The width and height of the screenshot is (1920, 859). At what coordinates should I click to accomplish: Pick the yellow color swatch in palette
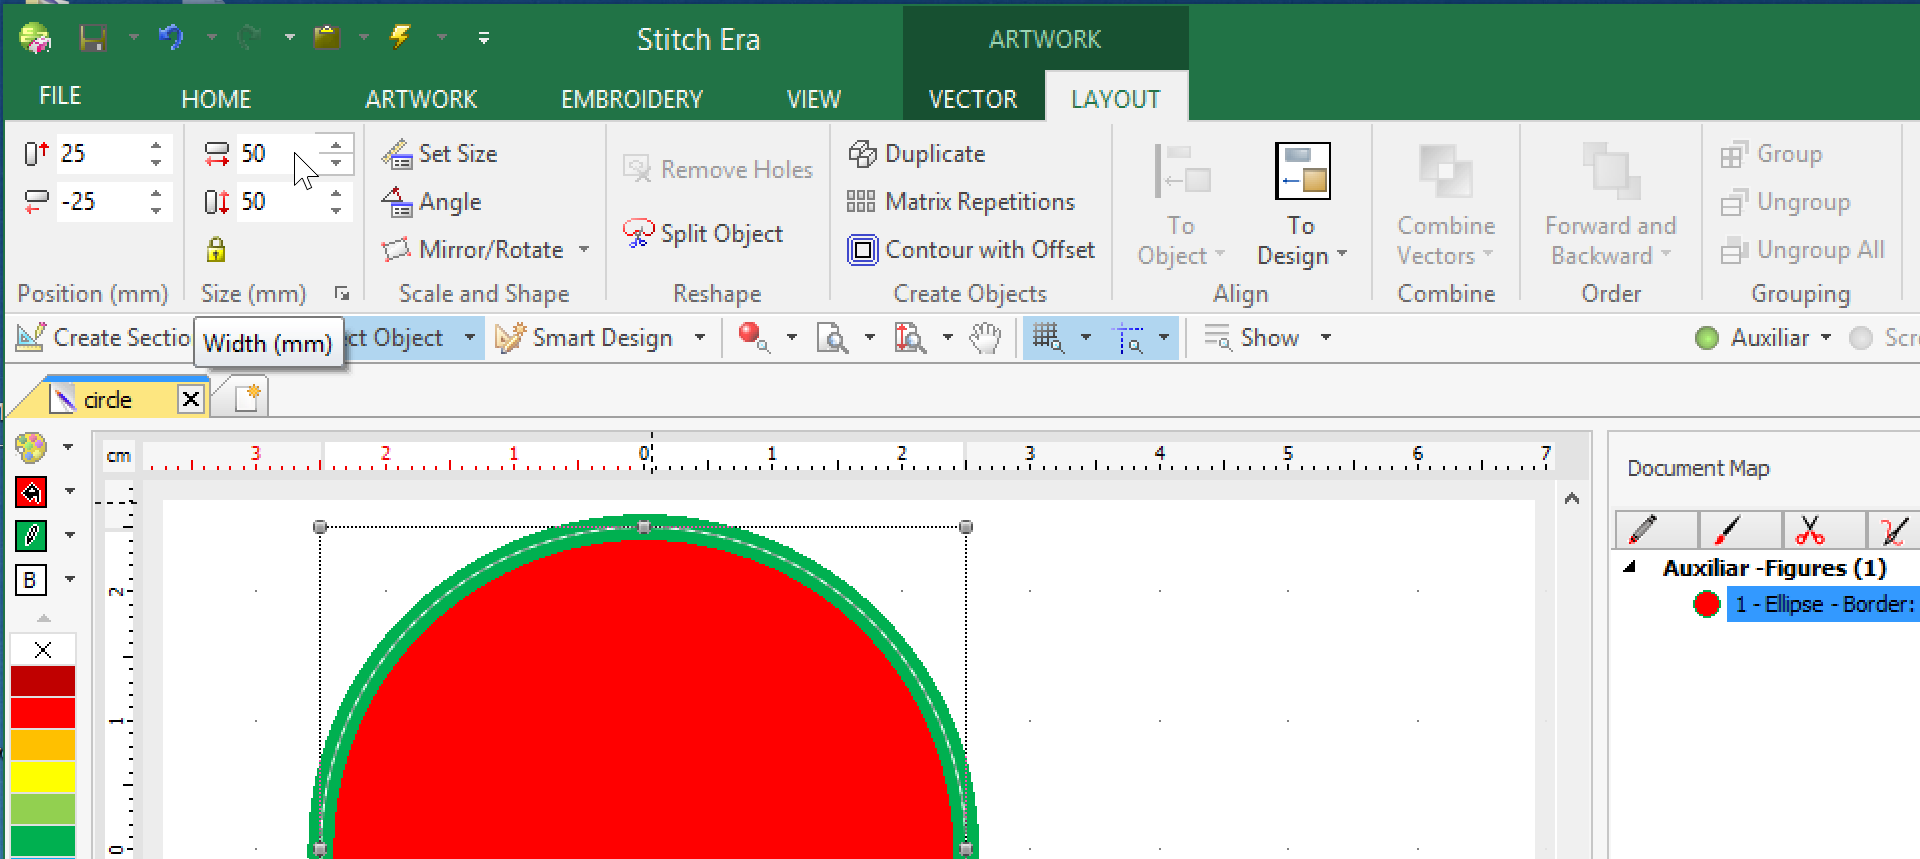click(x=43, y=776)
